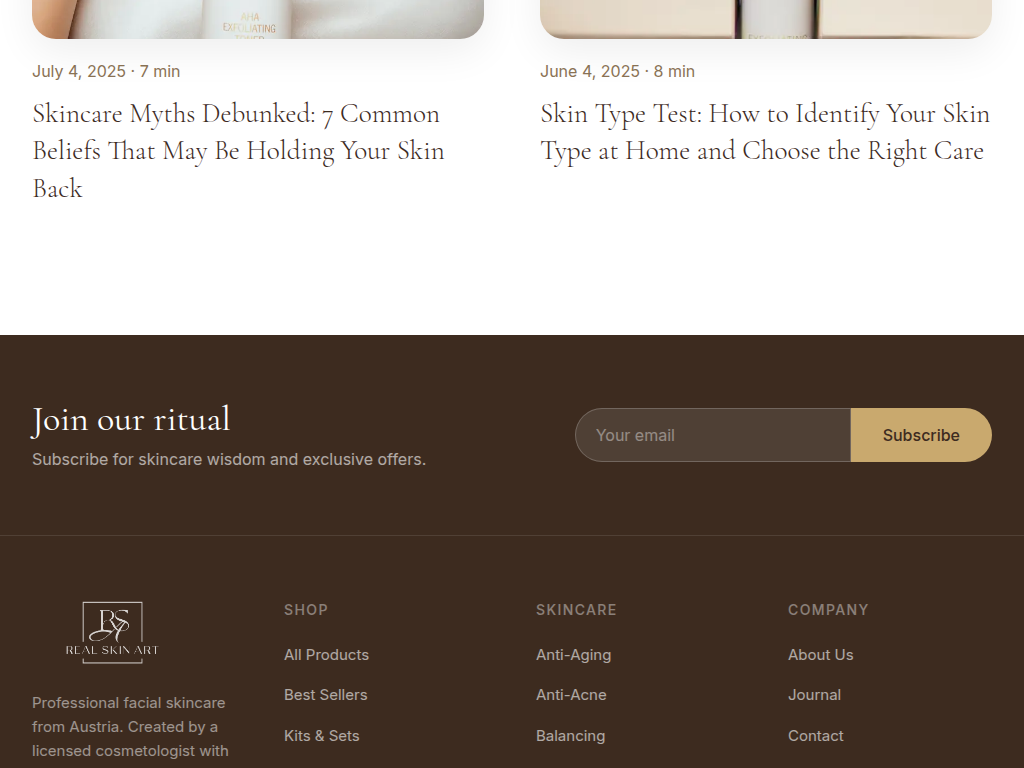Image resolution: width=1024 pixels, height=768 pixels.
Task: Click the AHA exfoliating toner article image
Action: pyautogui.click(x=258, y=19)
